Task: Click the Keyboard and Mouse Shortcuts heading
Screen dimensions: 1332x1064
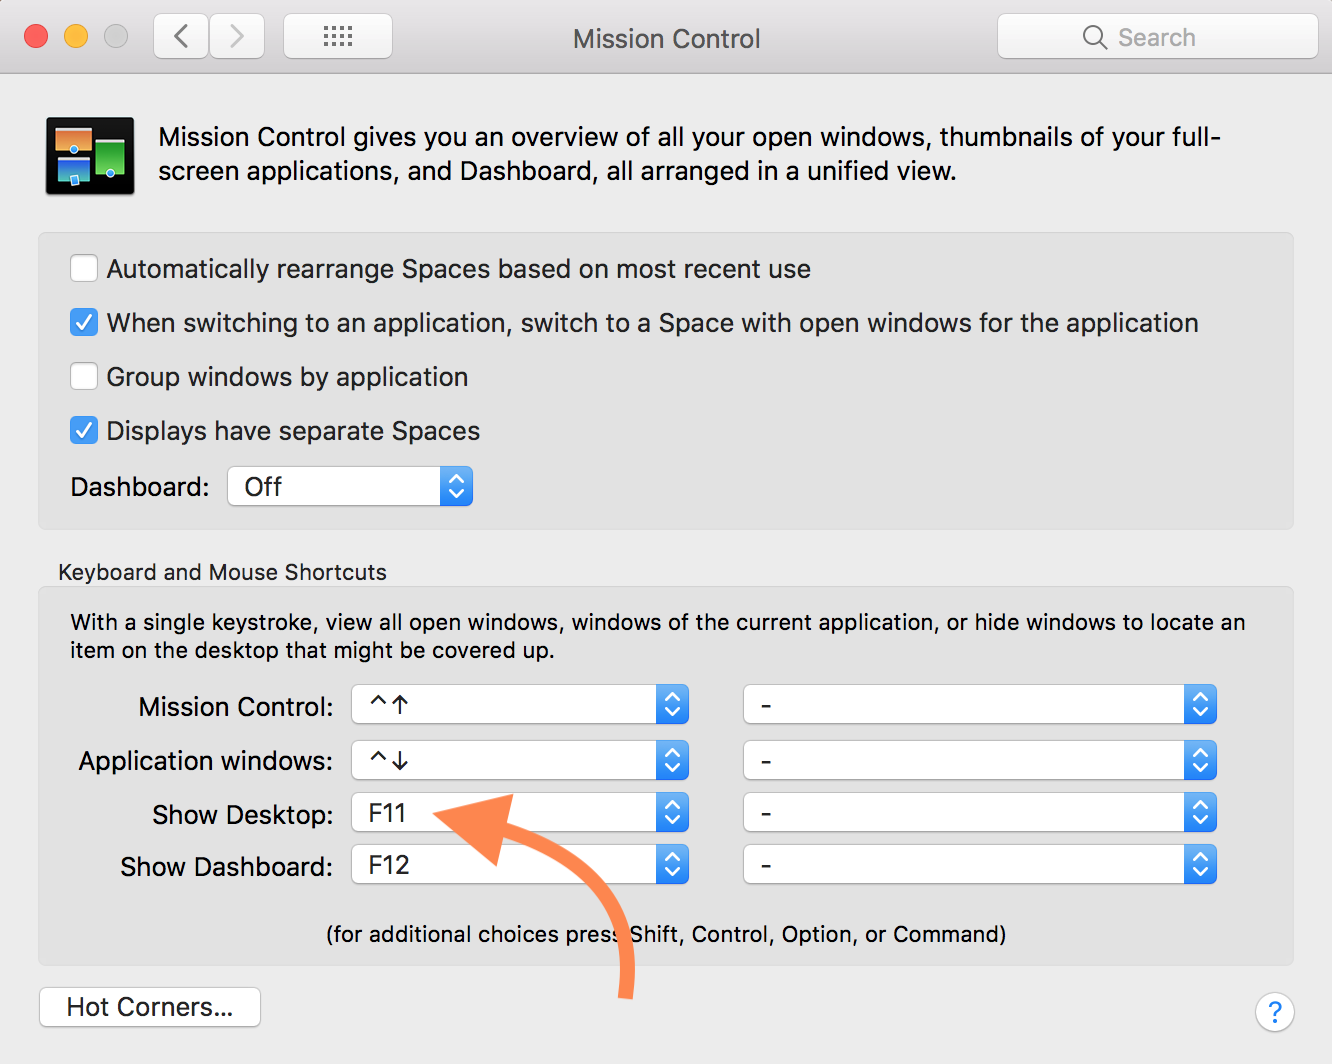Action: [x=223, y=572]
